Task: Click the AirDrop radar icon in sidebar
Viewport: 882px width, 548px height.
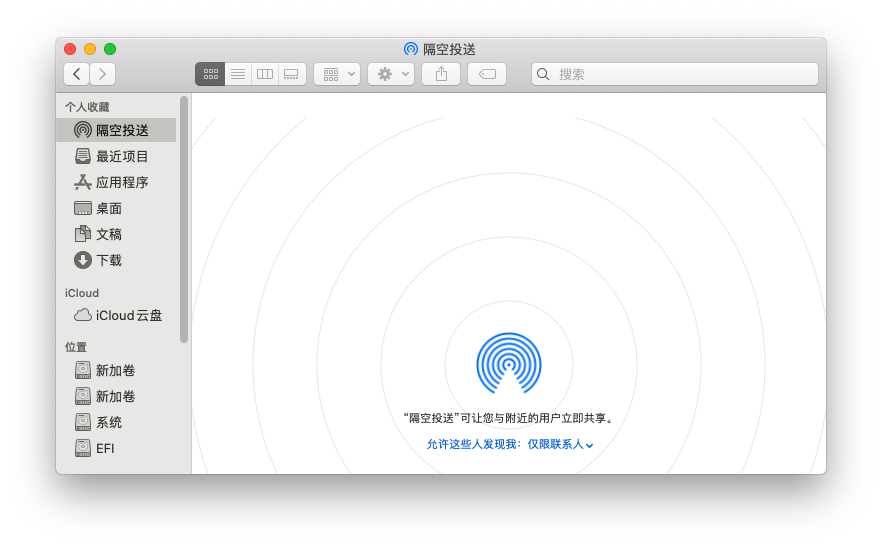Action: [x=83, y=130]
